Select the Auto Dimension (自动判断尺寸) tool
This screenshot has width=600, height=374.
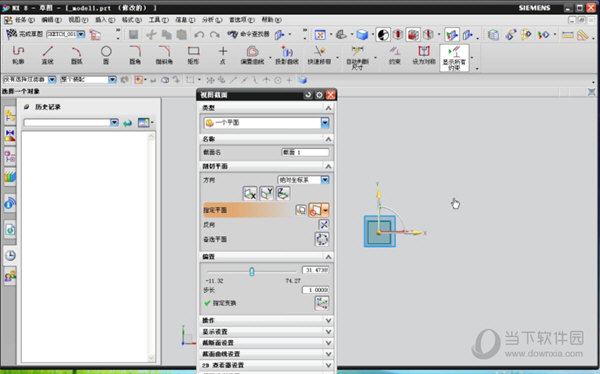click(x=357, y=57)
